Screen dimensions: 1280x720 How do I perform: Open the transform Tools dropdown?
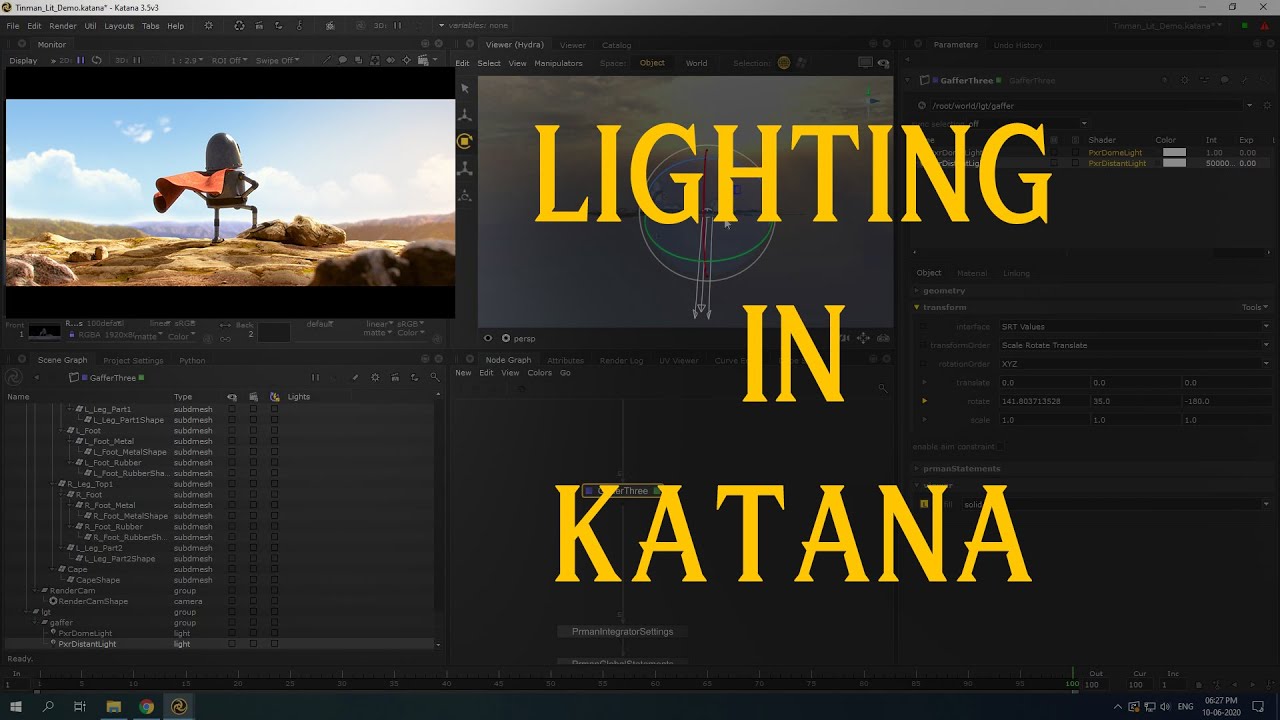[1255, 307]
